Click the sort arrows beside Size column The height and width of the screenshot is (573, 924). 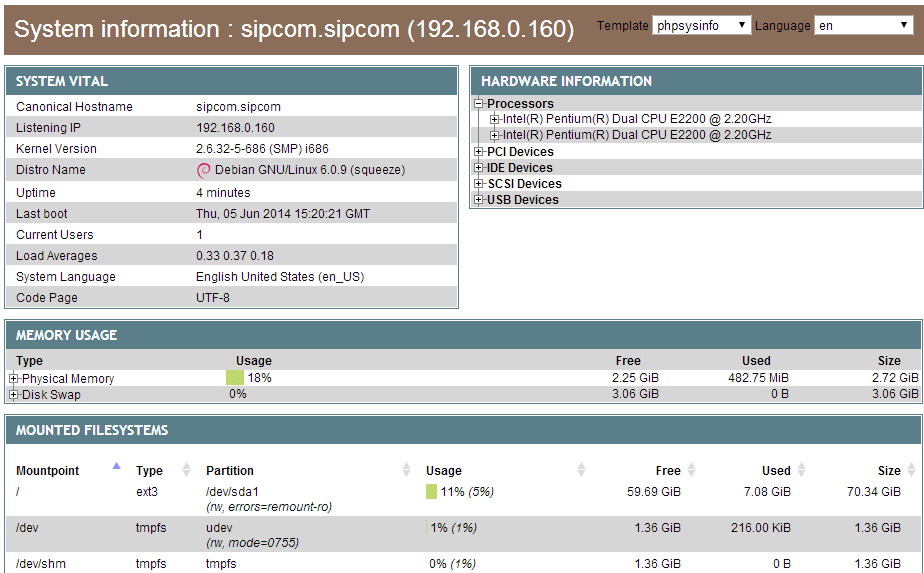(912, 470)
